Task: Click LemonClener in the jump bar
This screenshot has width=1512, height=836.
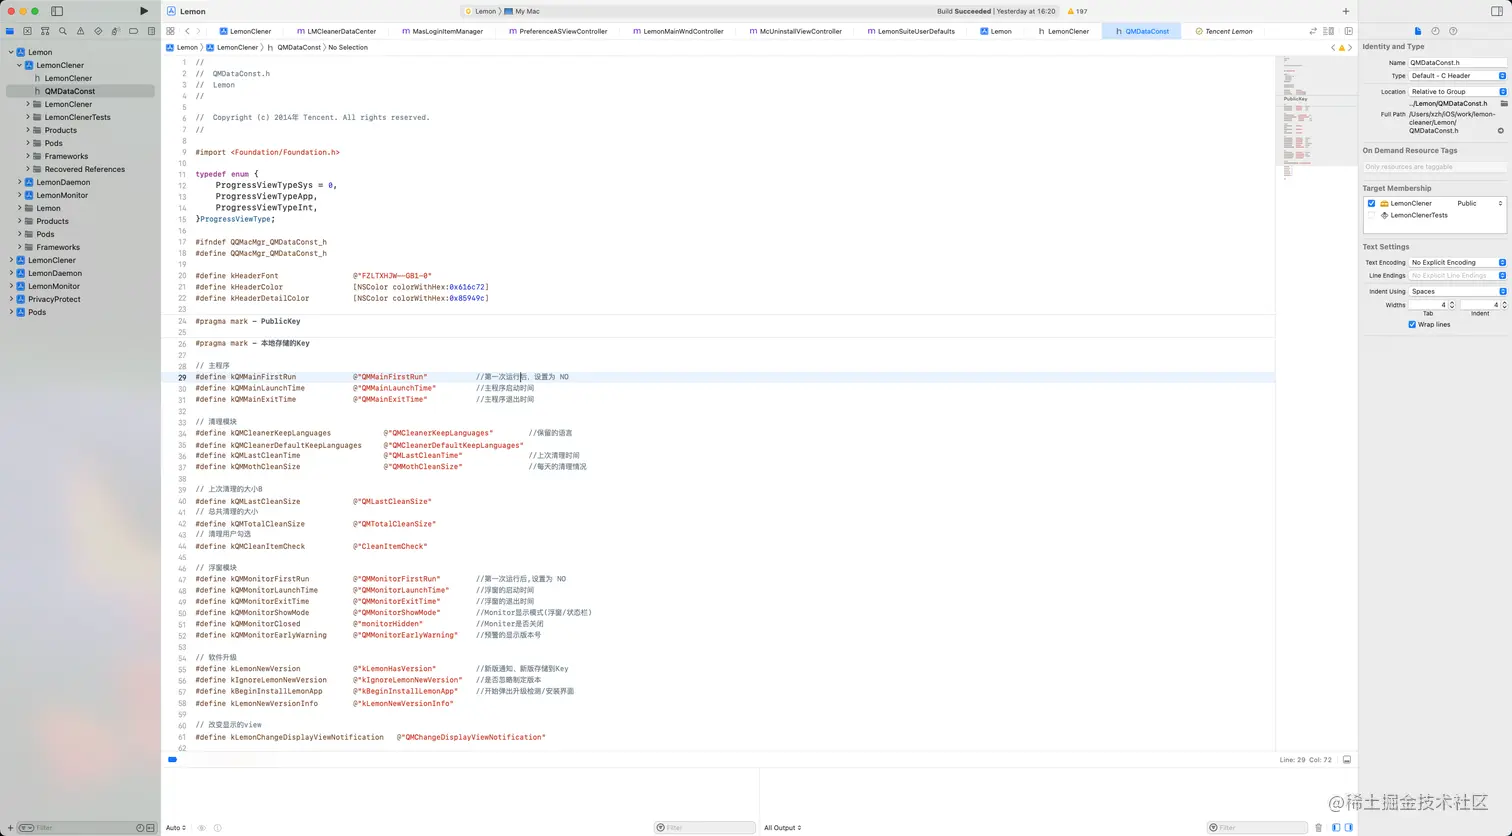Action: [x=233, y=47]
